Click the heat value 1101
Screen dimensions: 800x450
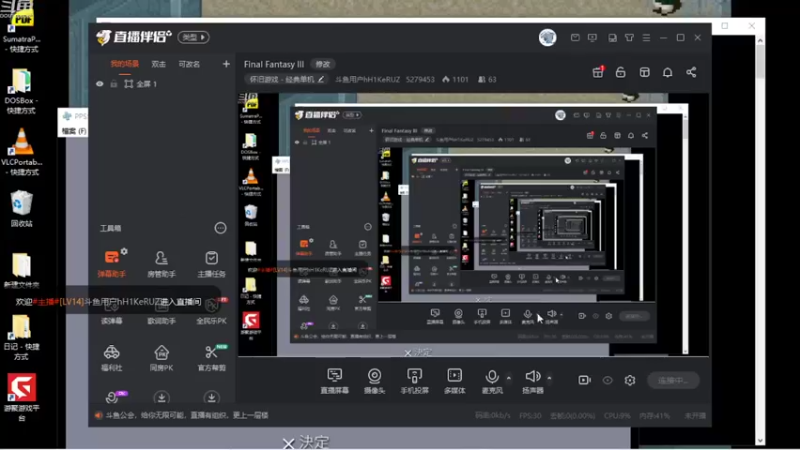(456, 80)
